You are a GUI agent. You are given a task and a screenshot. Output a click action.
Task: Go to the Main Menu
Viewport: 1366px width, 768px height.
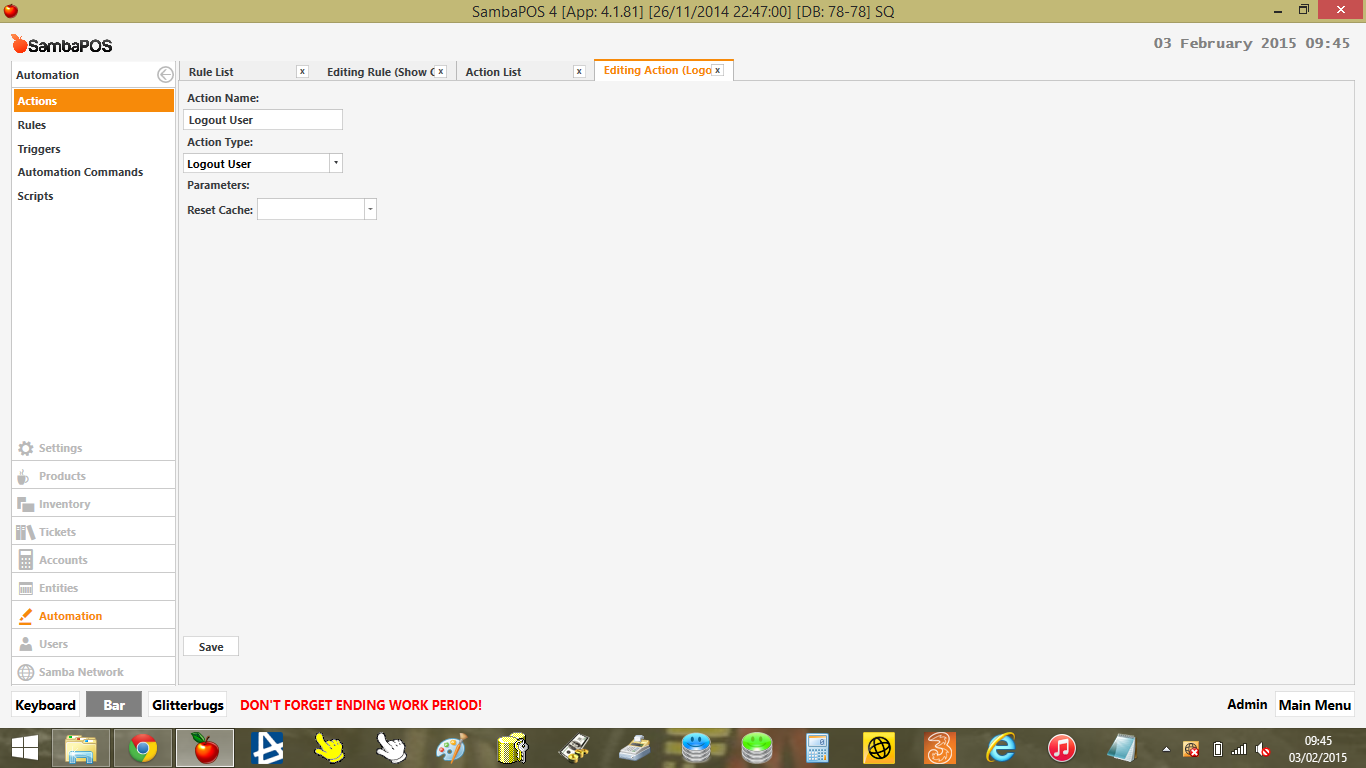click(x=1314, y=705)
